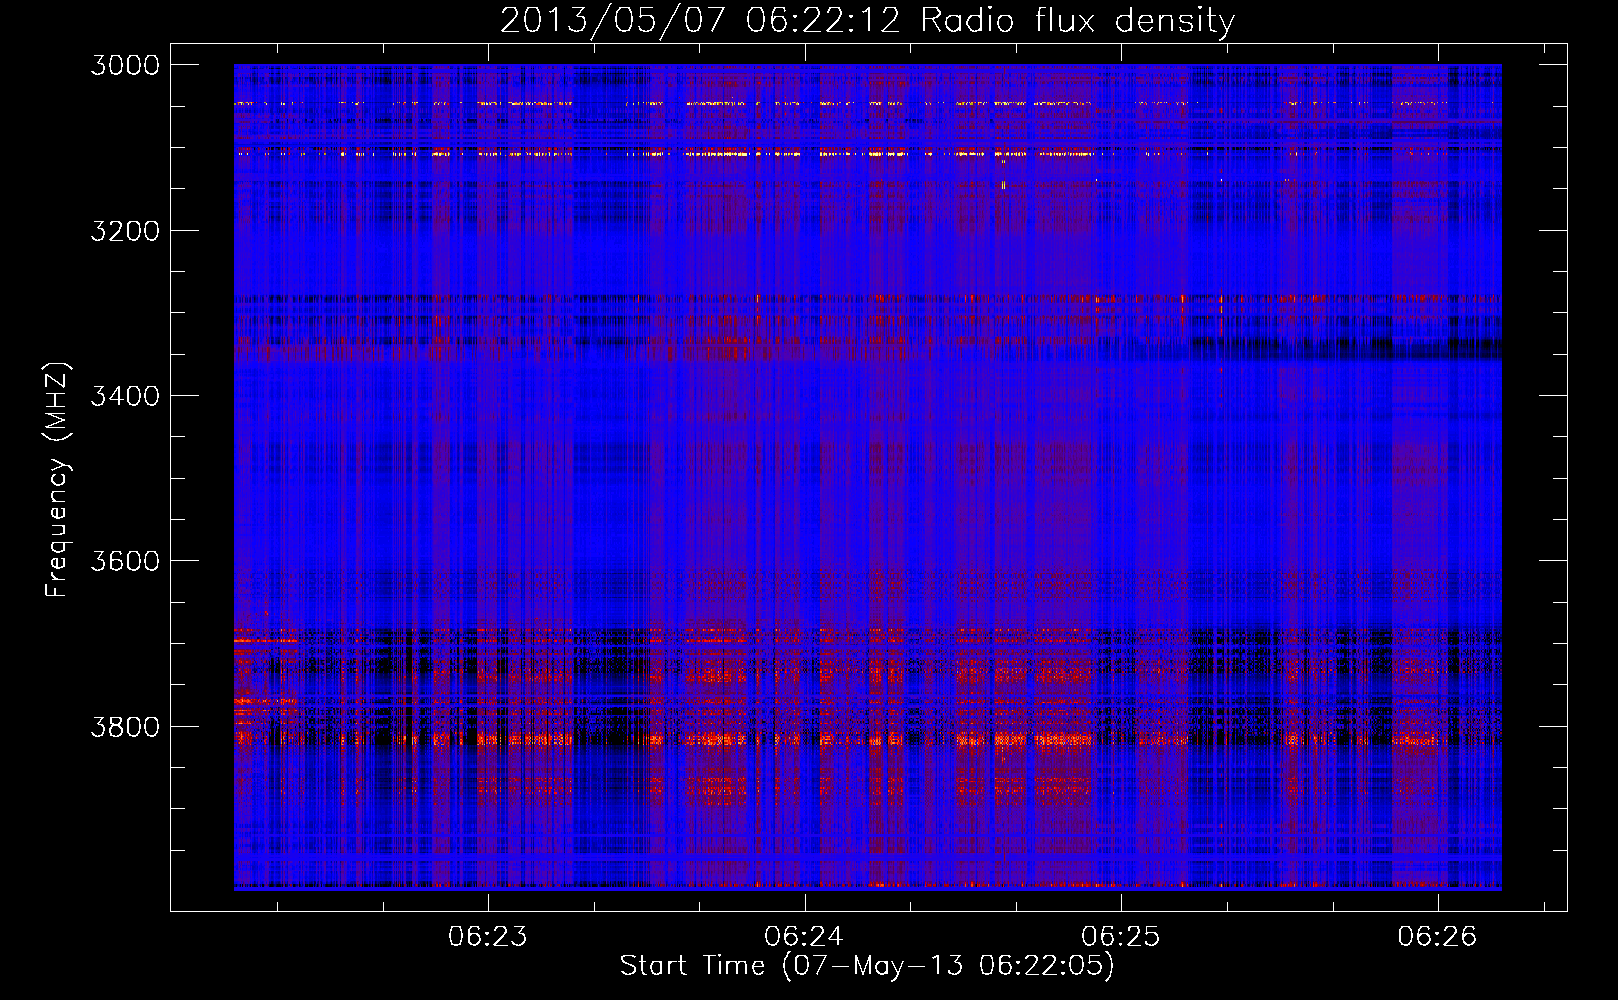Screen dimensions: 1618x1000
Task: Click the 'Start Time (07-May-13 06:22:05)' label
Action: pyautogui.click(x=867, y=966)
